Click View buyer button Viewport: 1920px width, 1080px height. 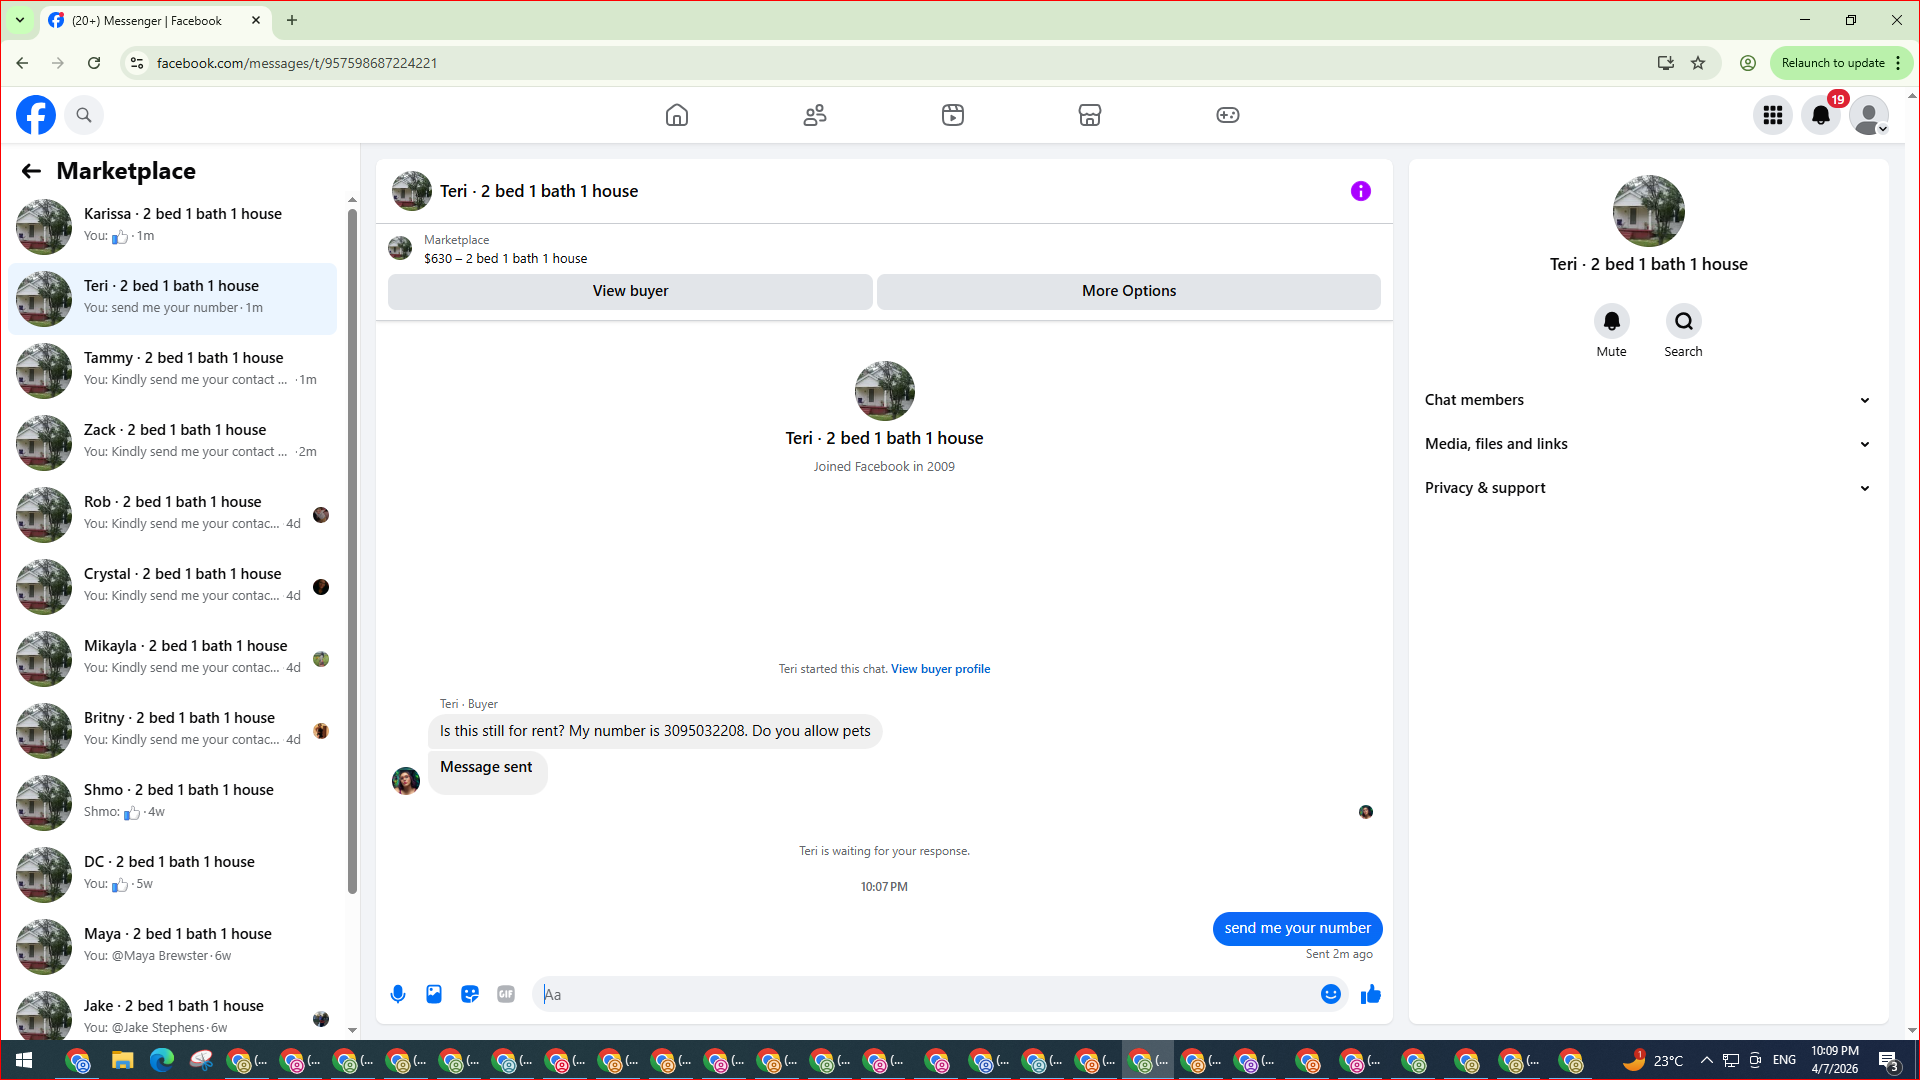(630, 291)
